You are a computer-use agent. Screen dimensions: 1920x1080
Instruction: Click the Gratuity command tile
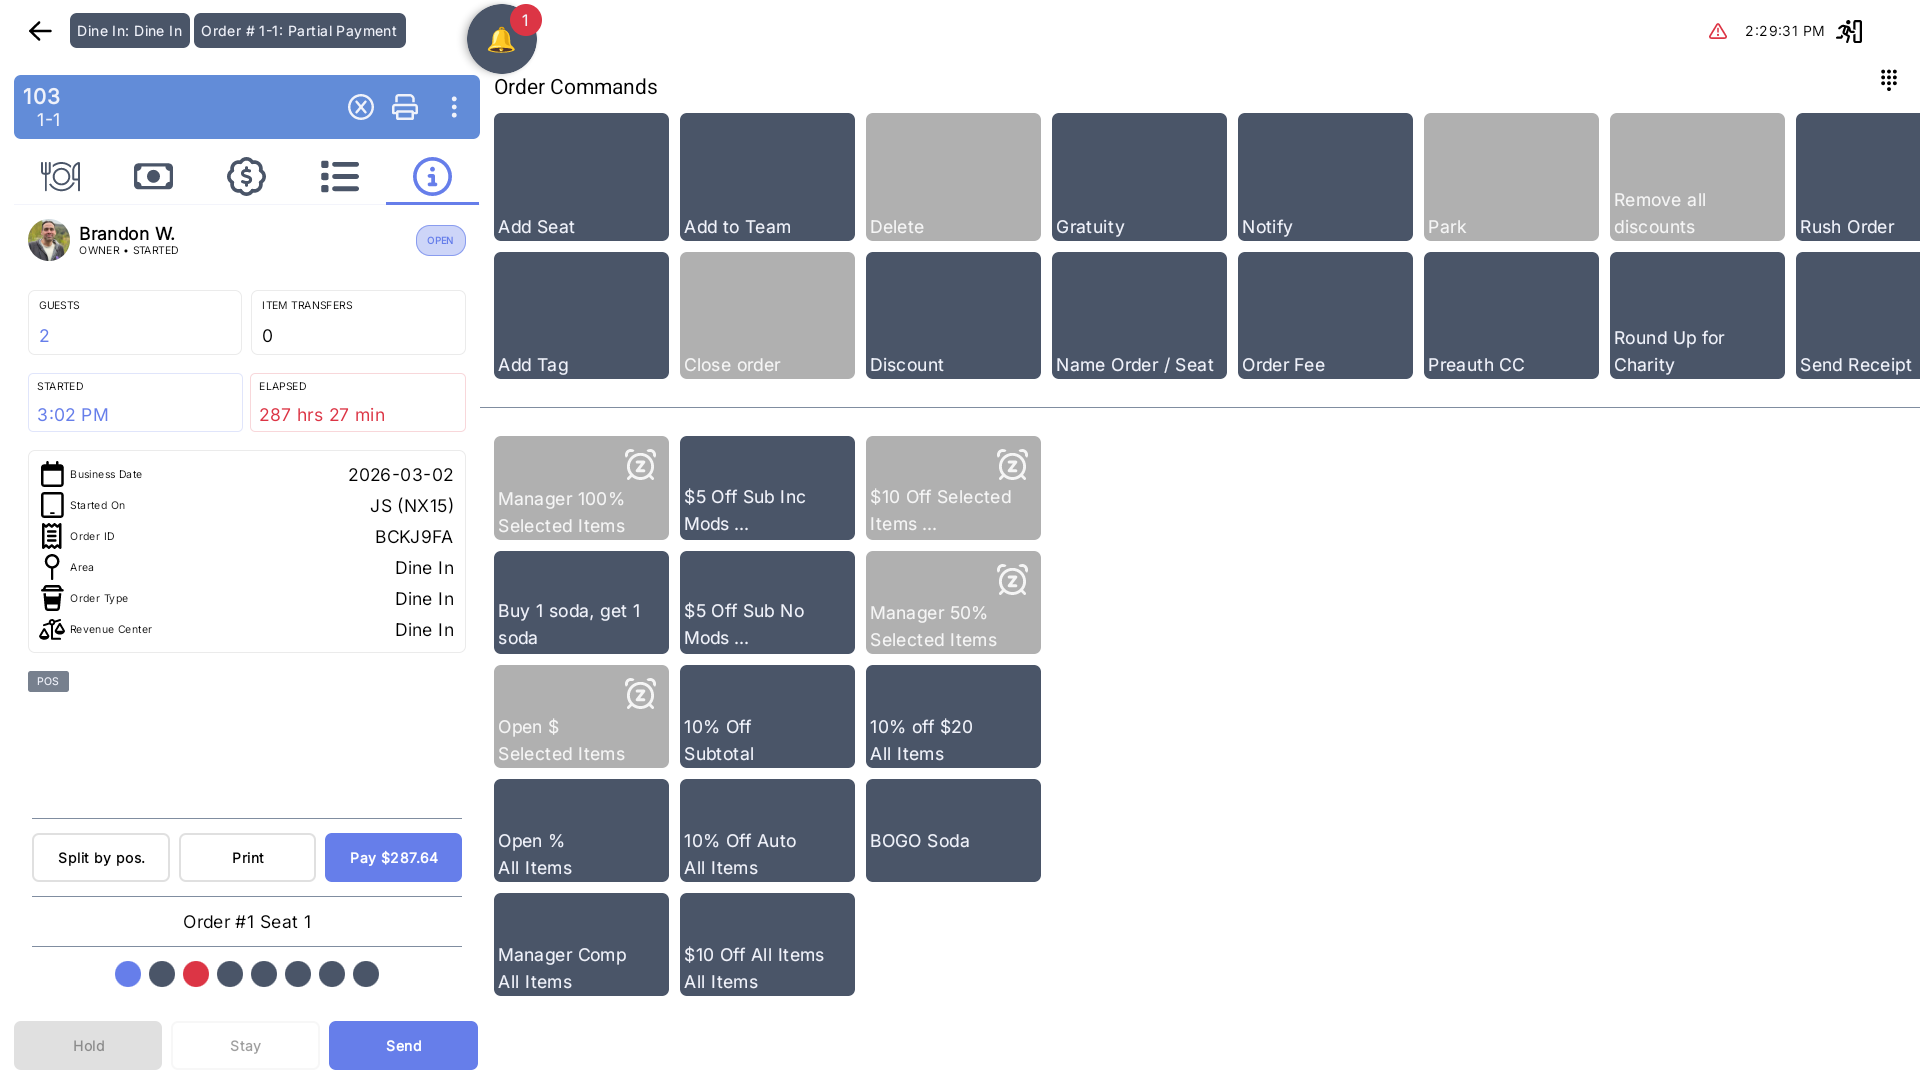click(1139, 177)
